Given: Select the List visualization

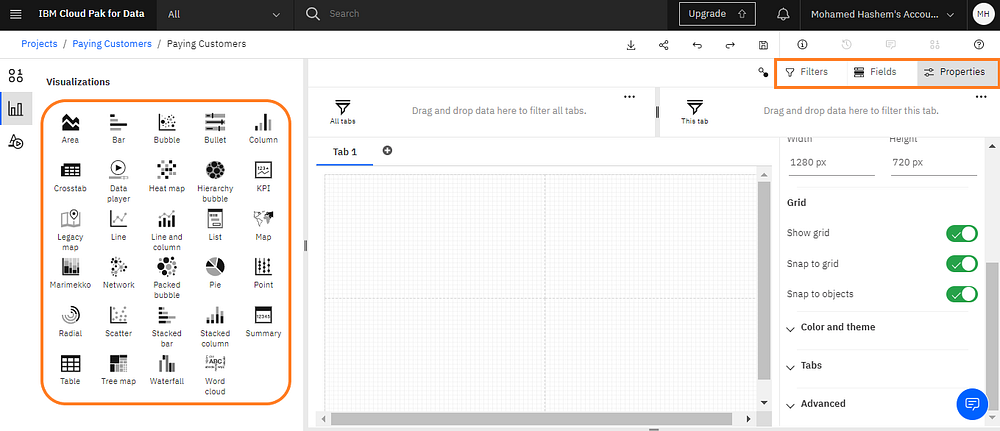Looking at the screenshot, I should [x=215, y=225].
